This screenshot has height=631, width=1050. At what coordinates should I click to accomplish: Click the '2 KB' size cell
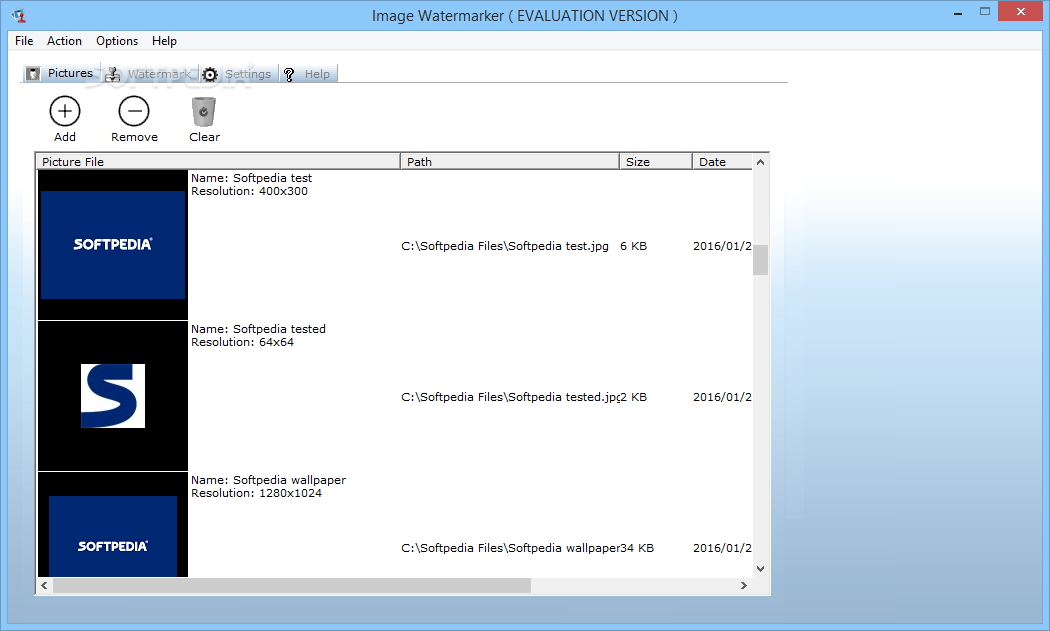(x=633, y=397)
